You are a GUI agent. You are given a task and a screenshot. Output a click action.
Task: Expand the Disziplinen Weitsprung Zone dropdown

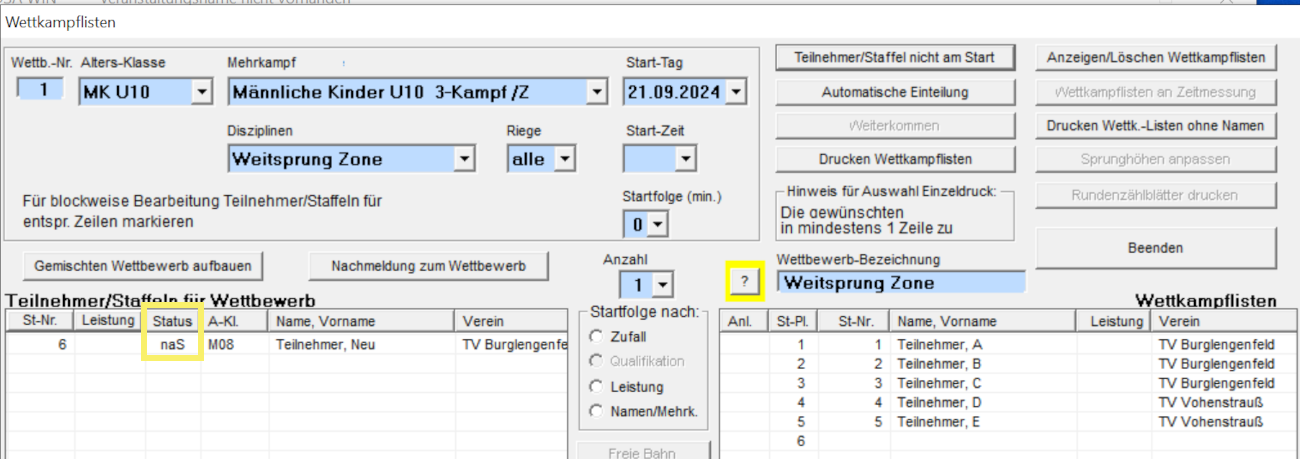click(x=463, y=159)
